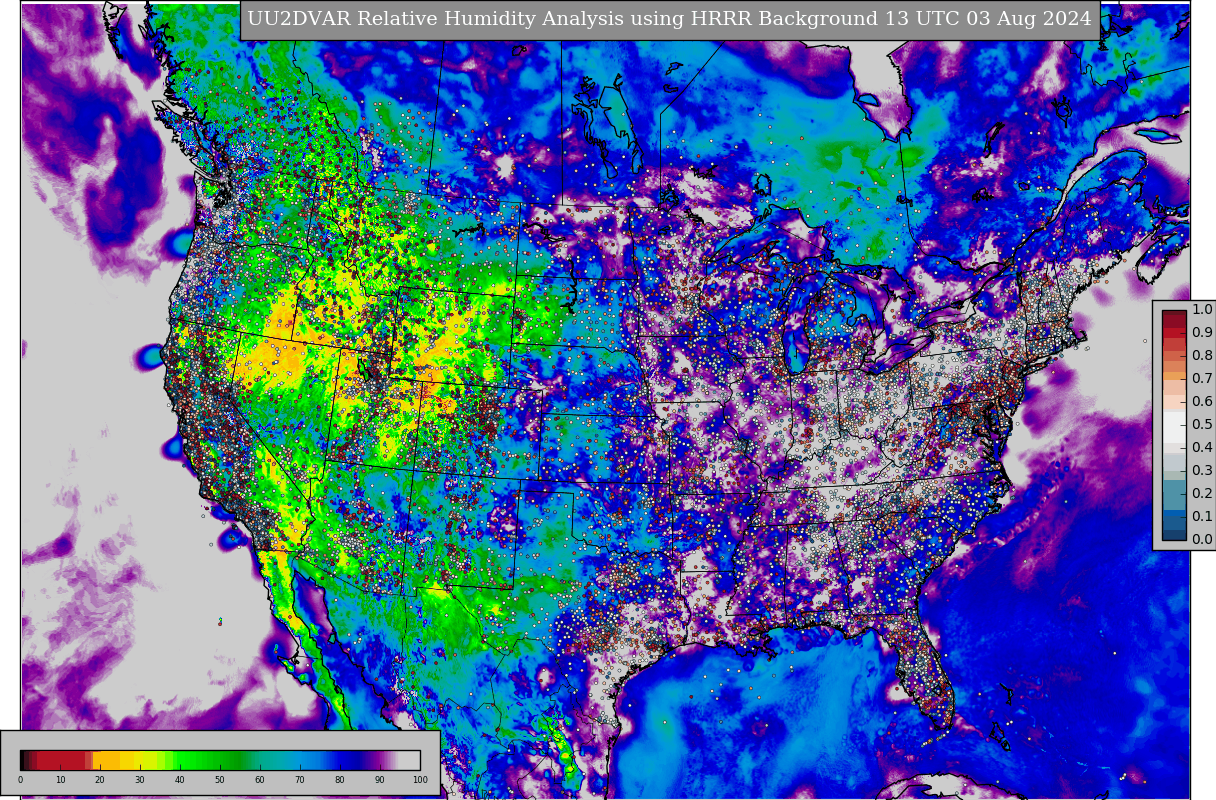Screen dimensions: 1216x800
Task: Click the 0.0 label on the right legend
Action: 1202,540
